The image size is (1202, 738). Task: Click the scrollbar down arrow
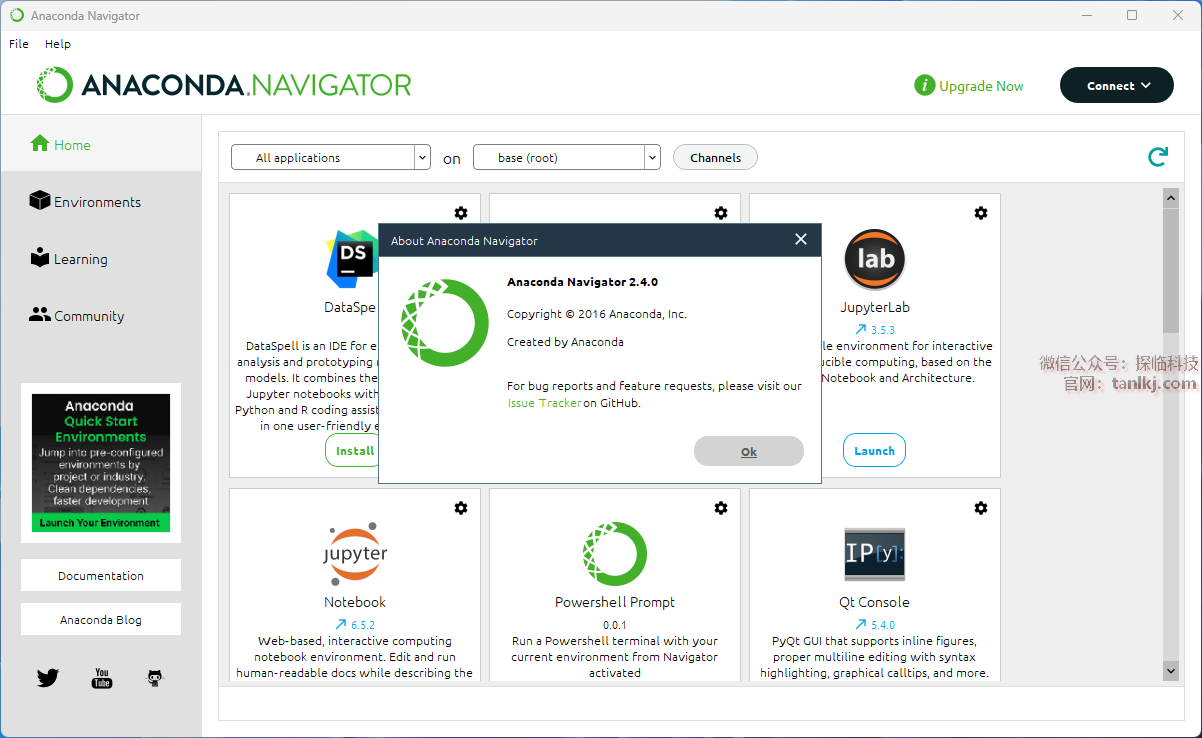pos(1171,671)
